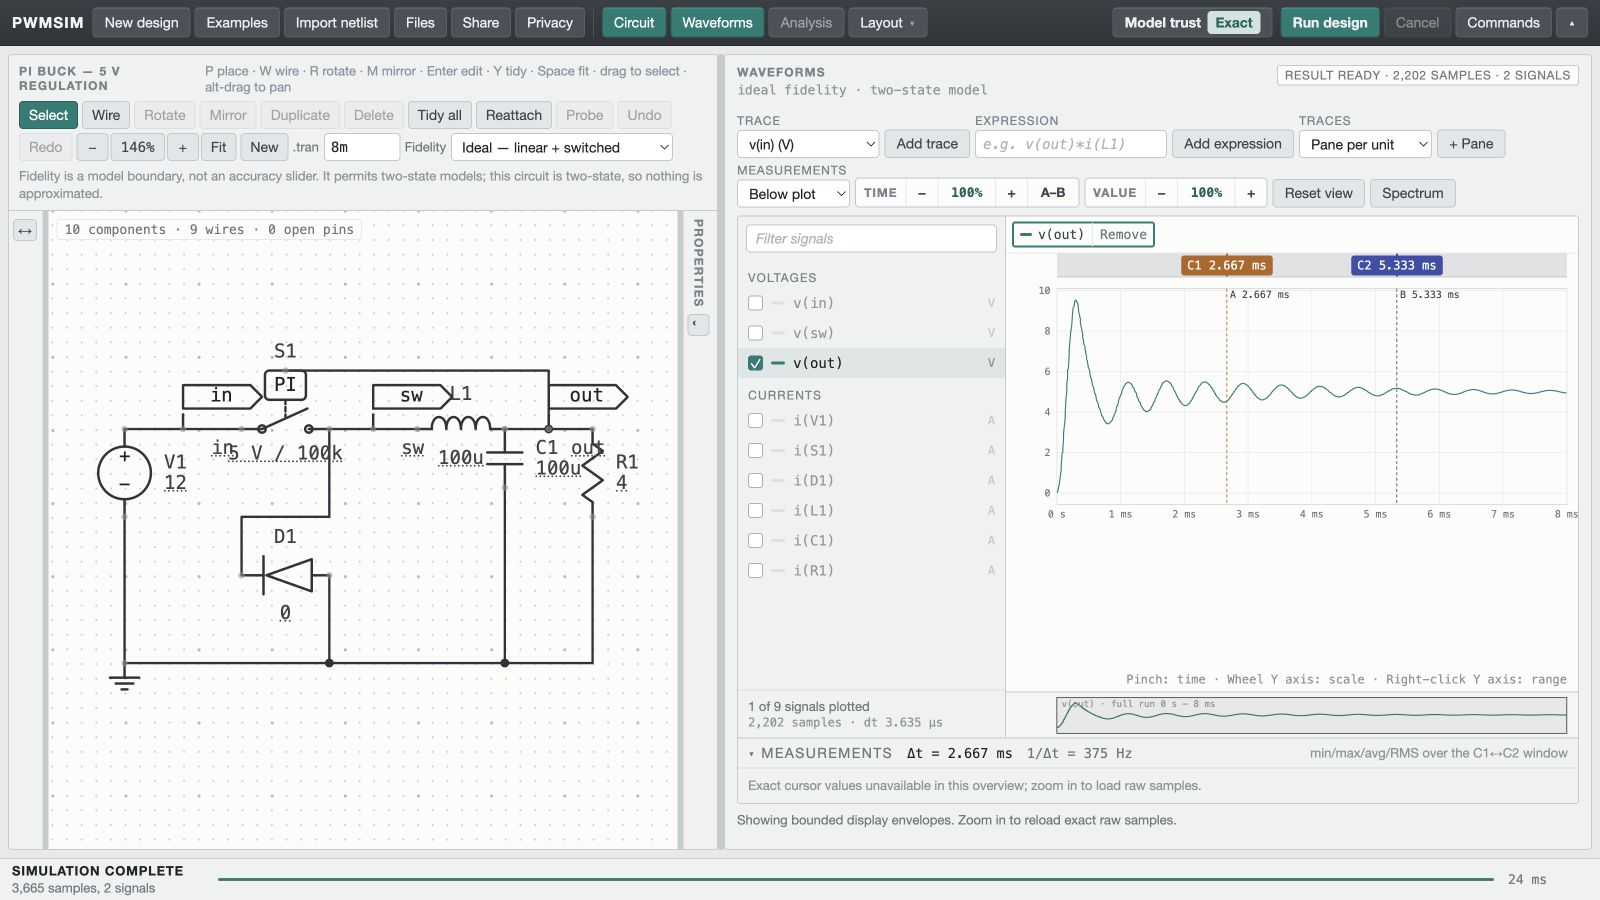Enable the i(V1) current checkbox
Viewport: 1600px width, 900px height.
755,421
